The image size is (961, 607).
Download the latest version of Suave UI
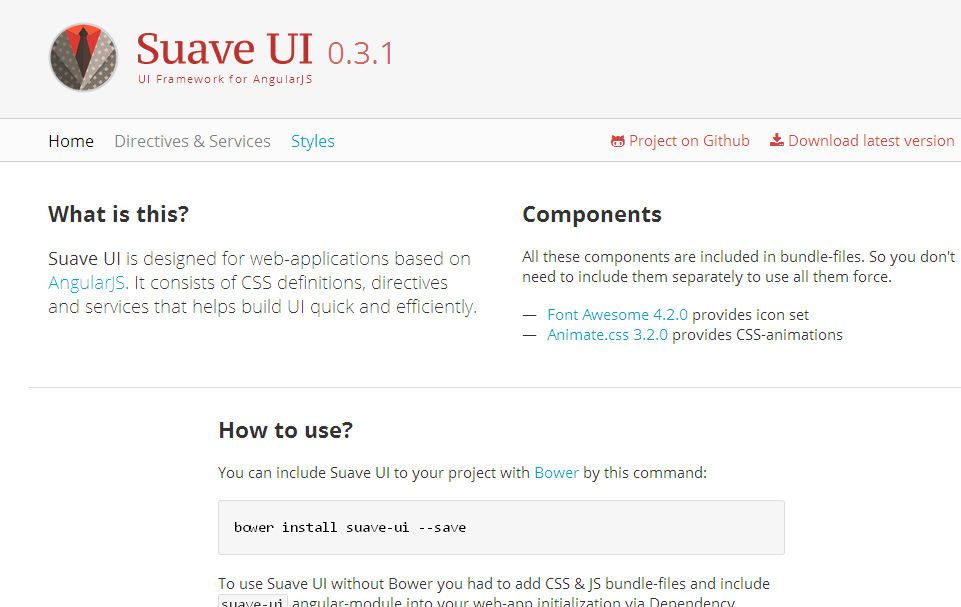tap(870, 140)
